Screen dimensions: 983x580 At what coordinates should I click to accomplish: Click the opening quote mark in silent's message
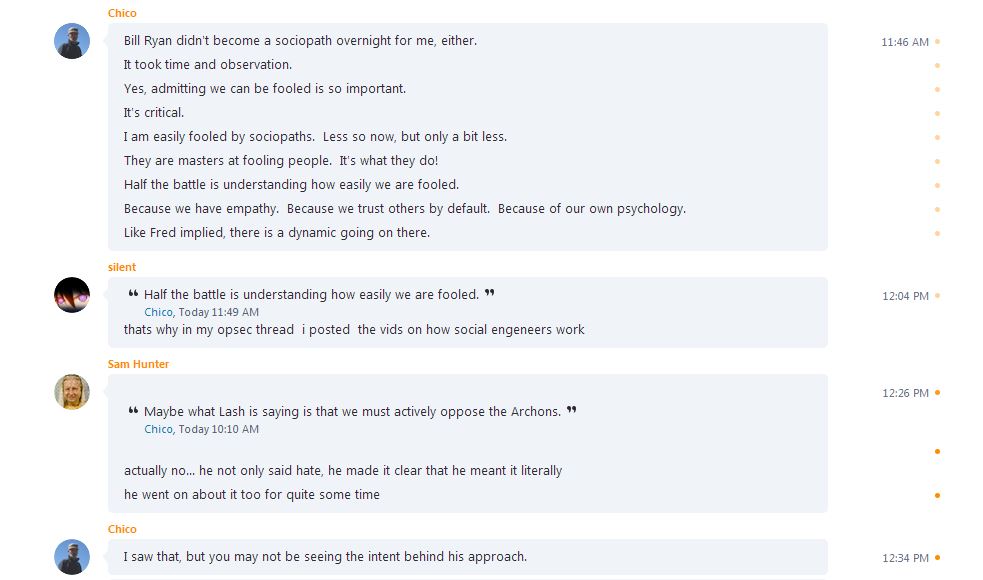[133, 293]
